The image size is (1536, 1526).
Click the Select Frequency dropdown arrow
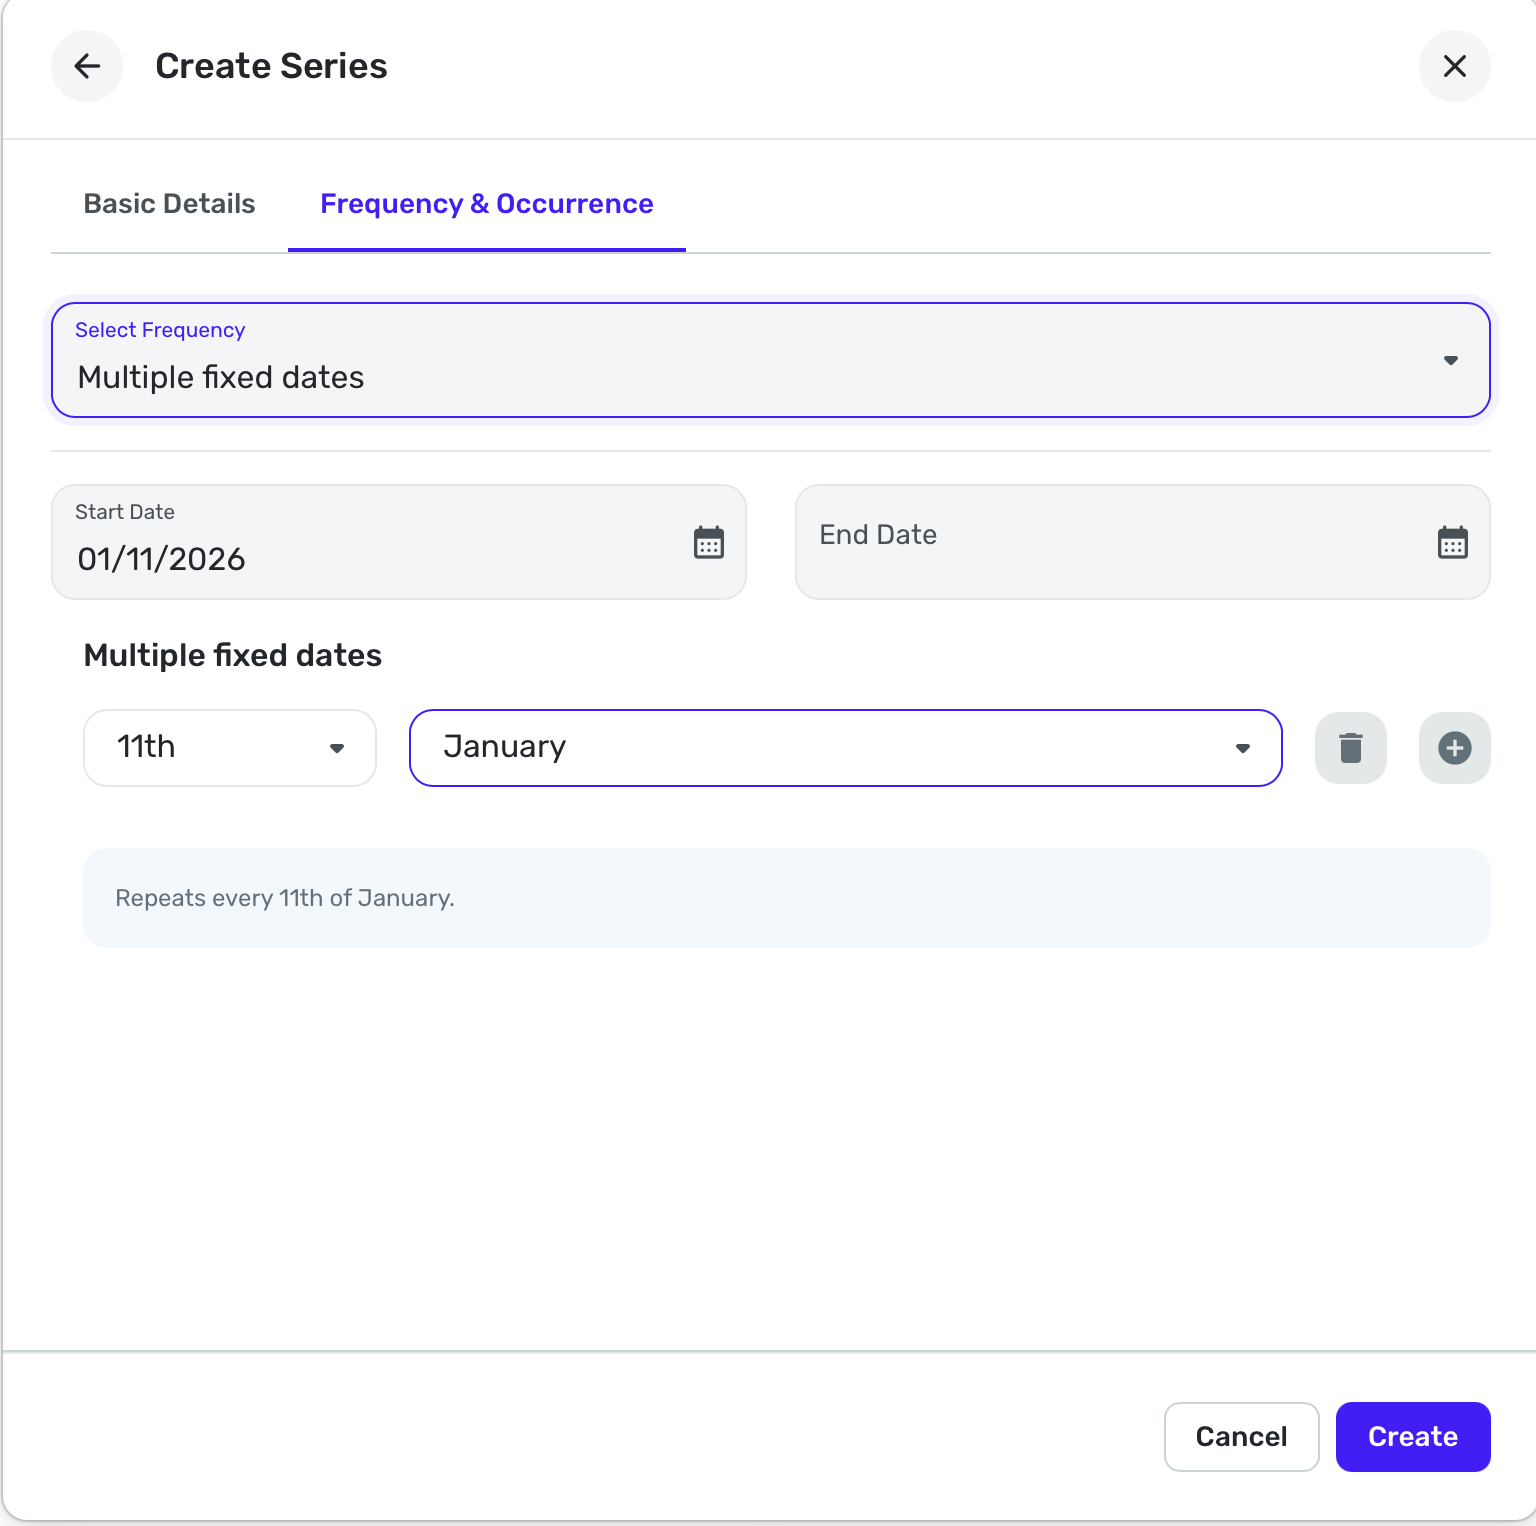click(1450, 360)
